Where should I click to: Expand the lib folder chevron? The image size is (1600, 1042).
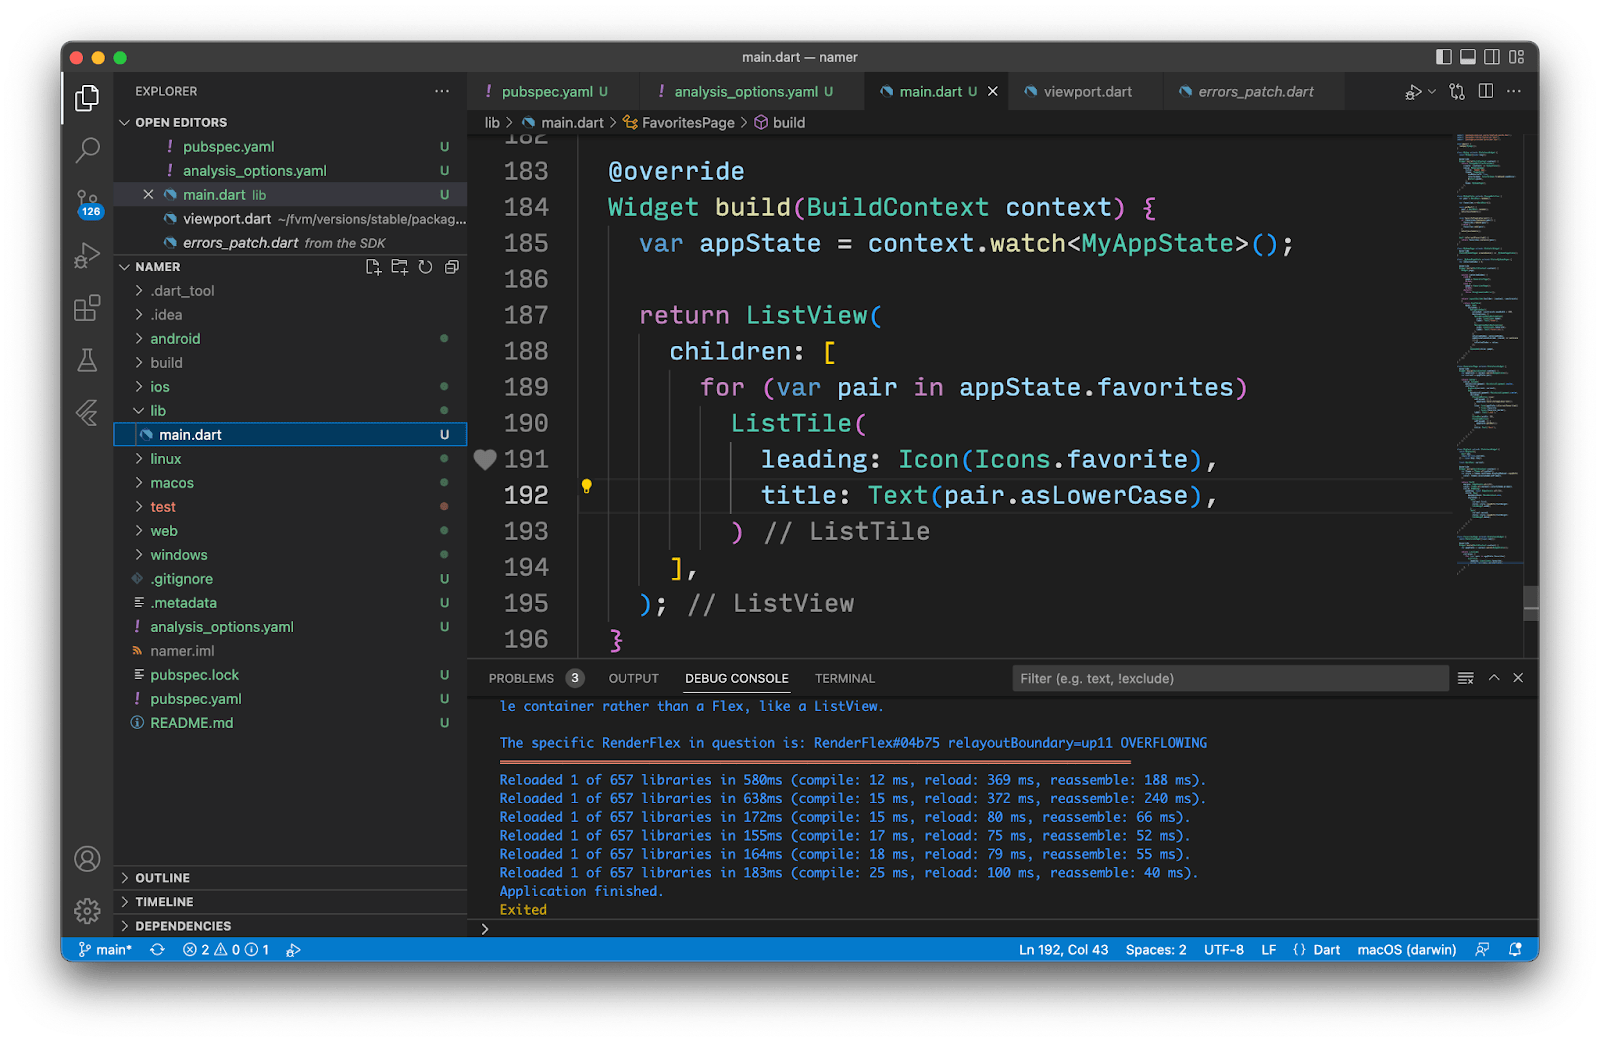pos(139,410)
